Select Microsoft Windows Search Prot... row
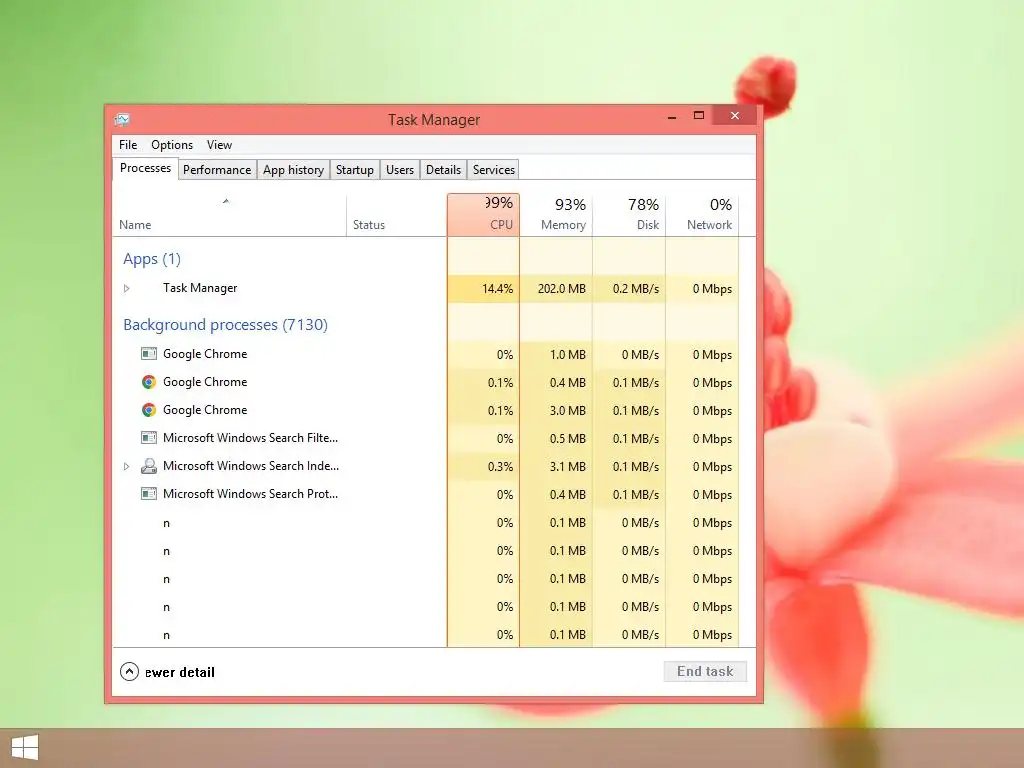Image resolution: width=1024 pixels, height=768 pixels. click(x=425, y=494)
